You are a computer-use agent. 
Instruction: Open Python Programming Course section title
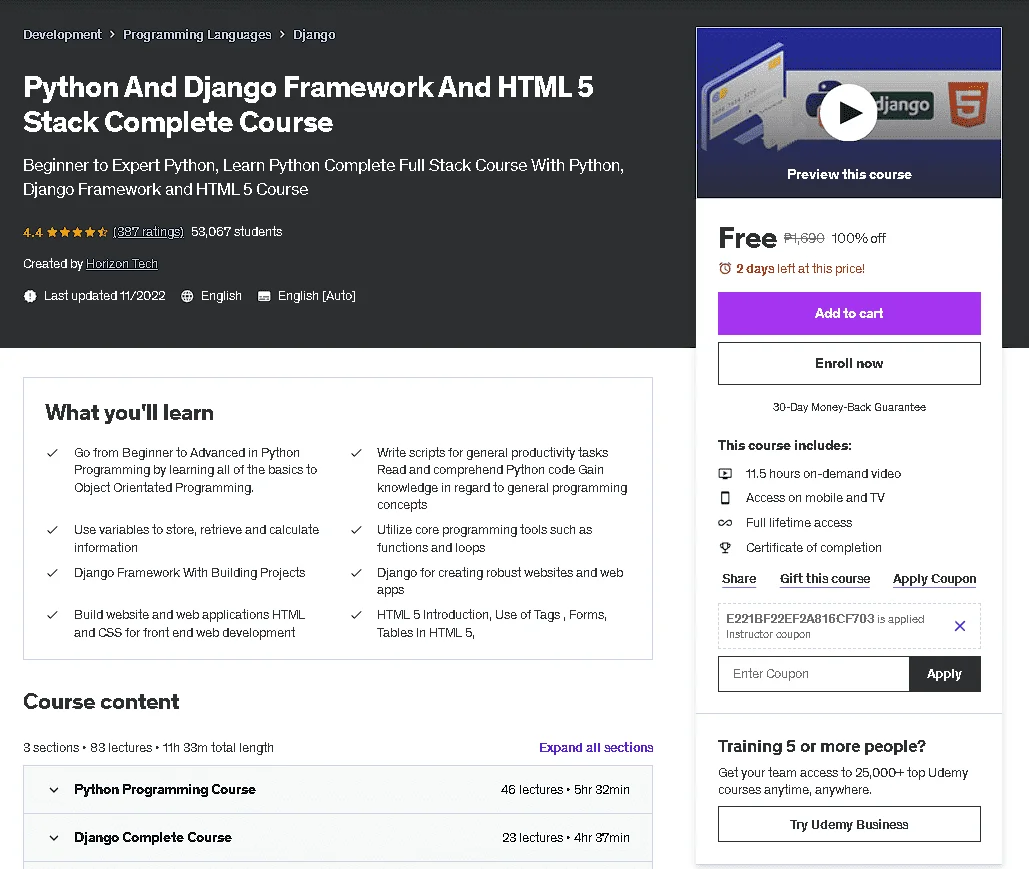point(165,790)
